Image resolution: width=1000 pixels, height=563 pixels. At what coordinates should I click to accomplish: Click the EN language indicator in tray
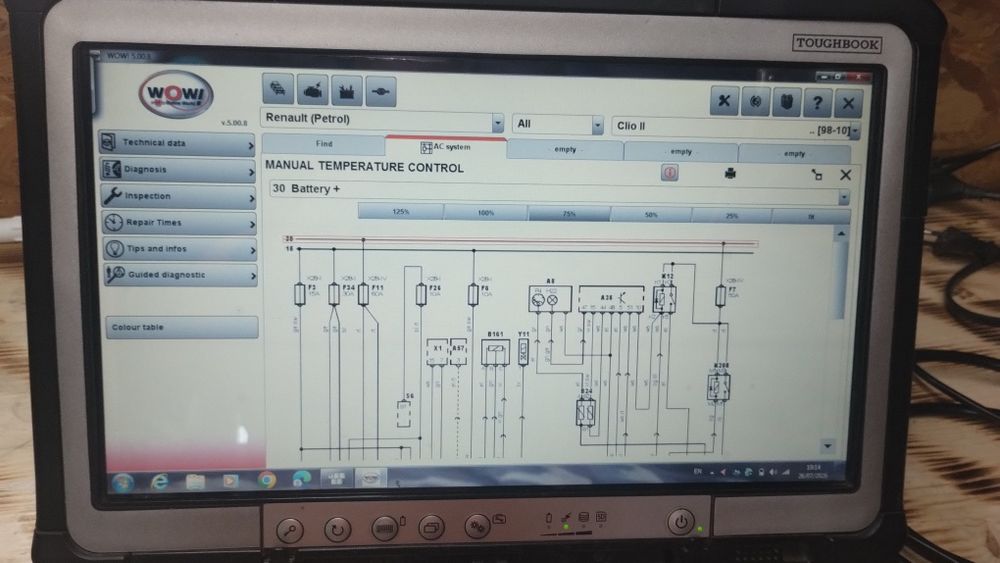click(697, 471)
